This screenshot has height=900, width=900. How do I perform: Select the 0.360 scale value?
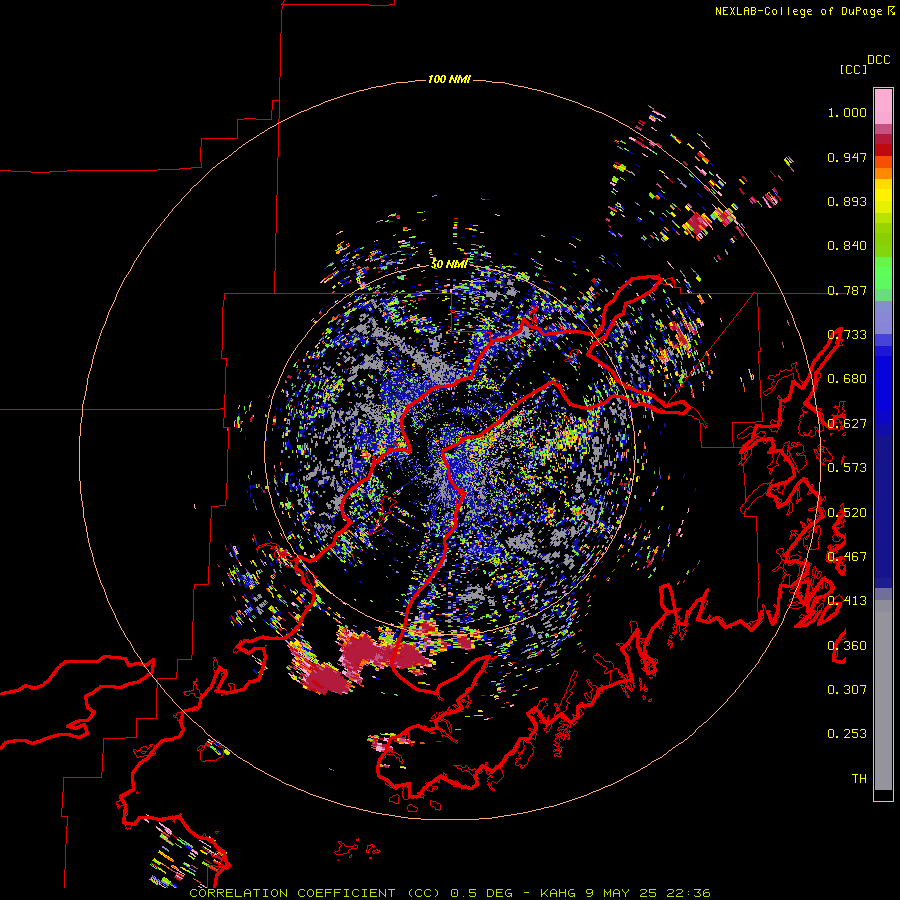[847, 645]
